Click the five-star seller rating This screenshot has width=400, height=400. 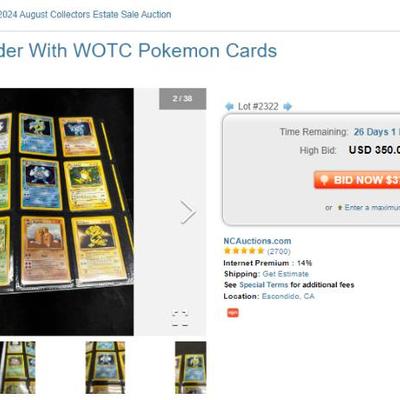[244, 251]
